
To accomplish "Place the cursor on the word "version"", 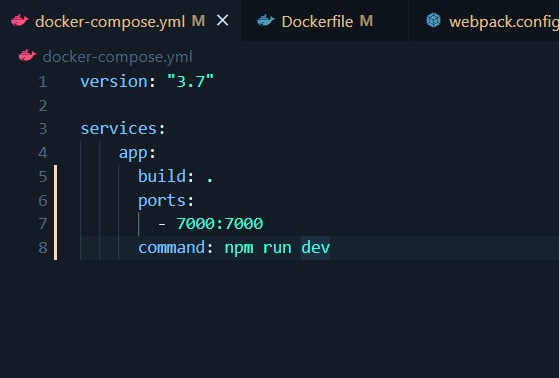I will (114, 82).
